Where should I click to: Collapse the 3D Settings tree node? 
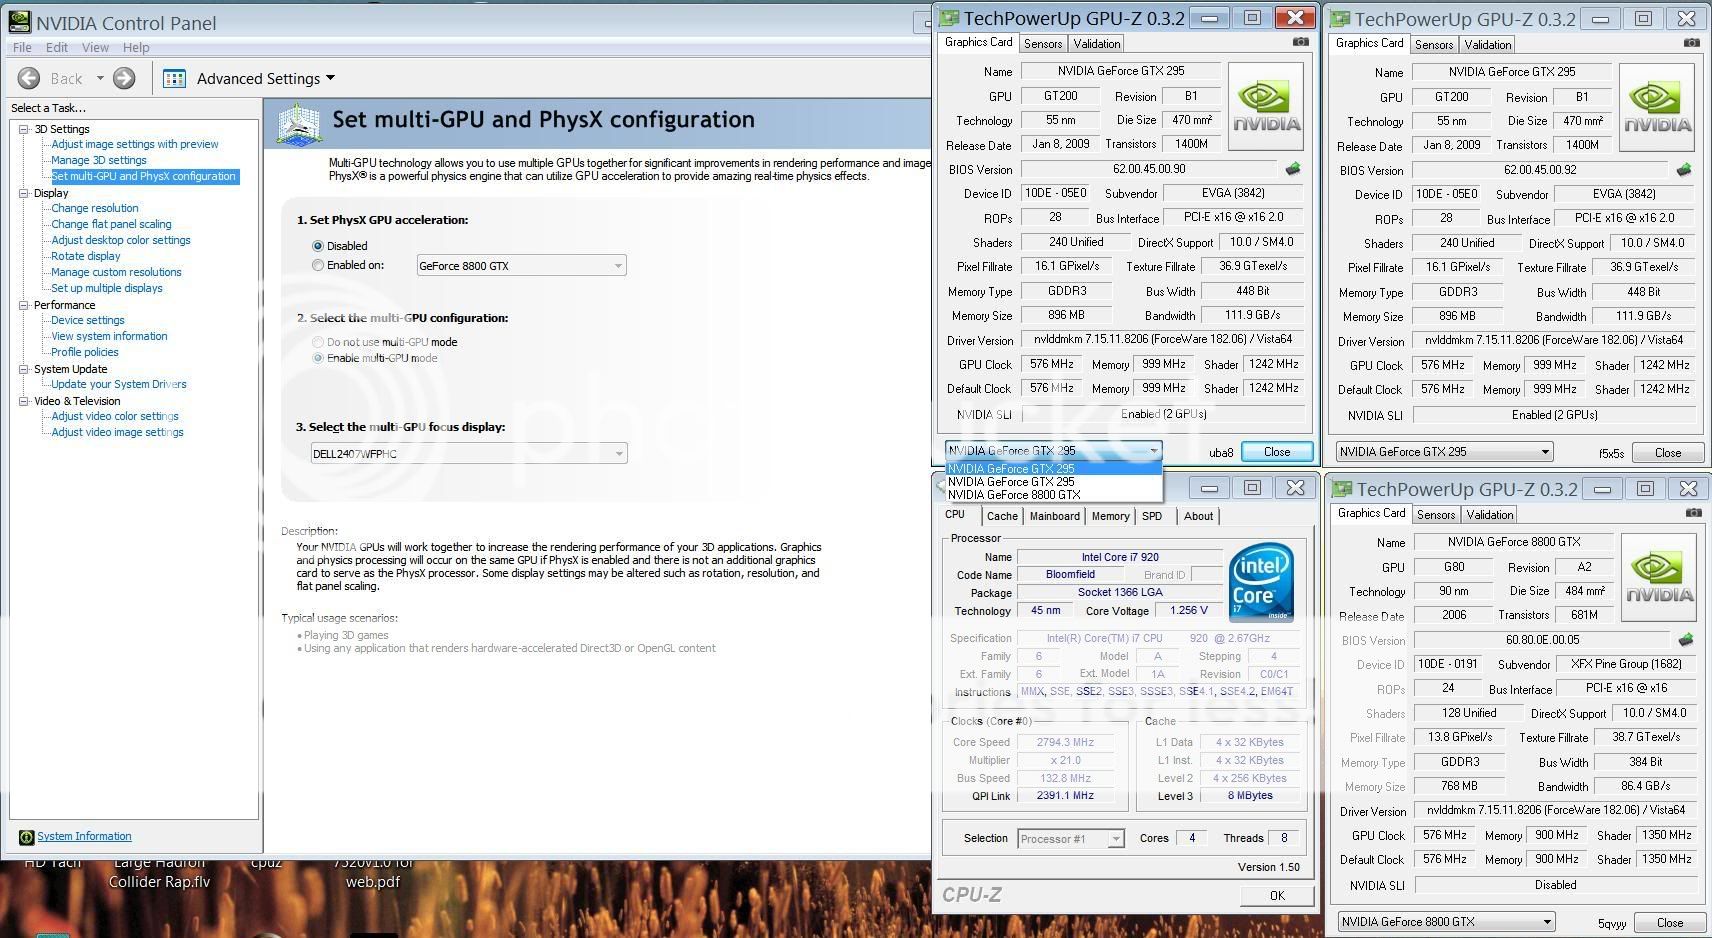click(24, 129)
